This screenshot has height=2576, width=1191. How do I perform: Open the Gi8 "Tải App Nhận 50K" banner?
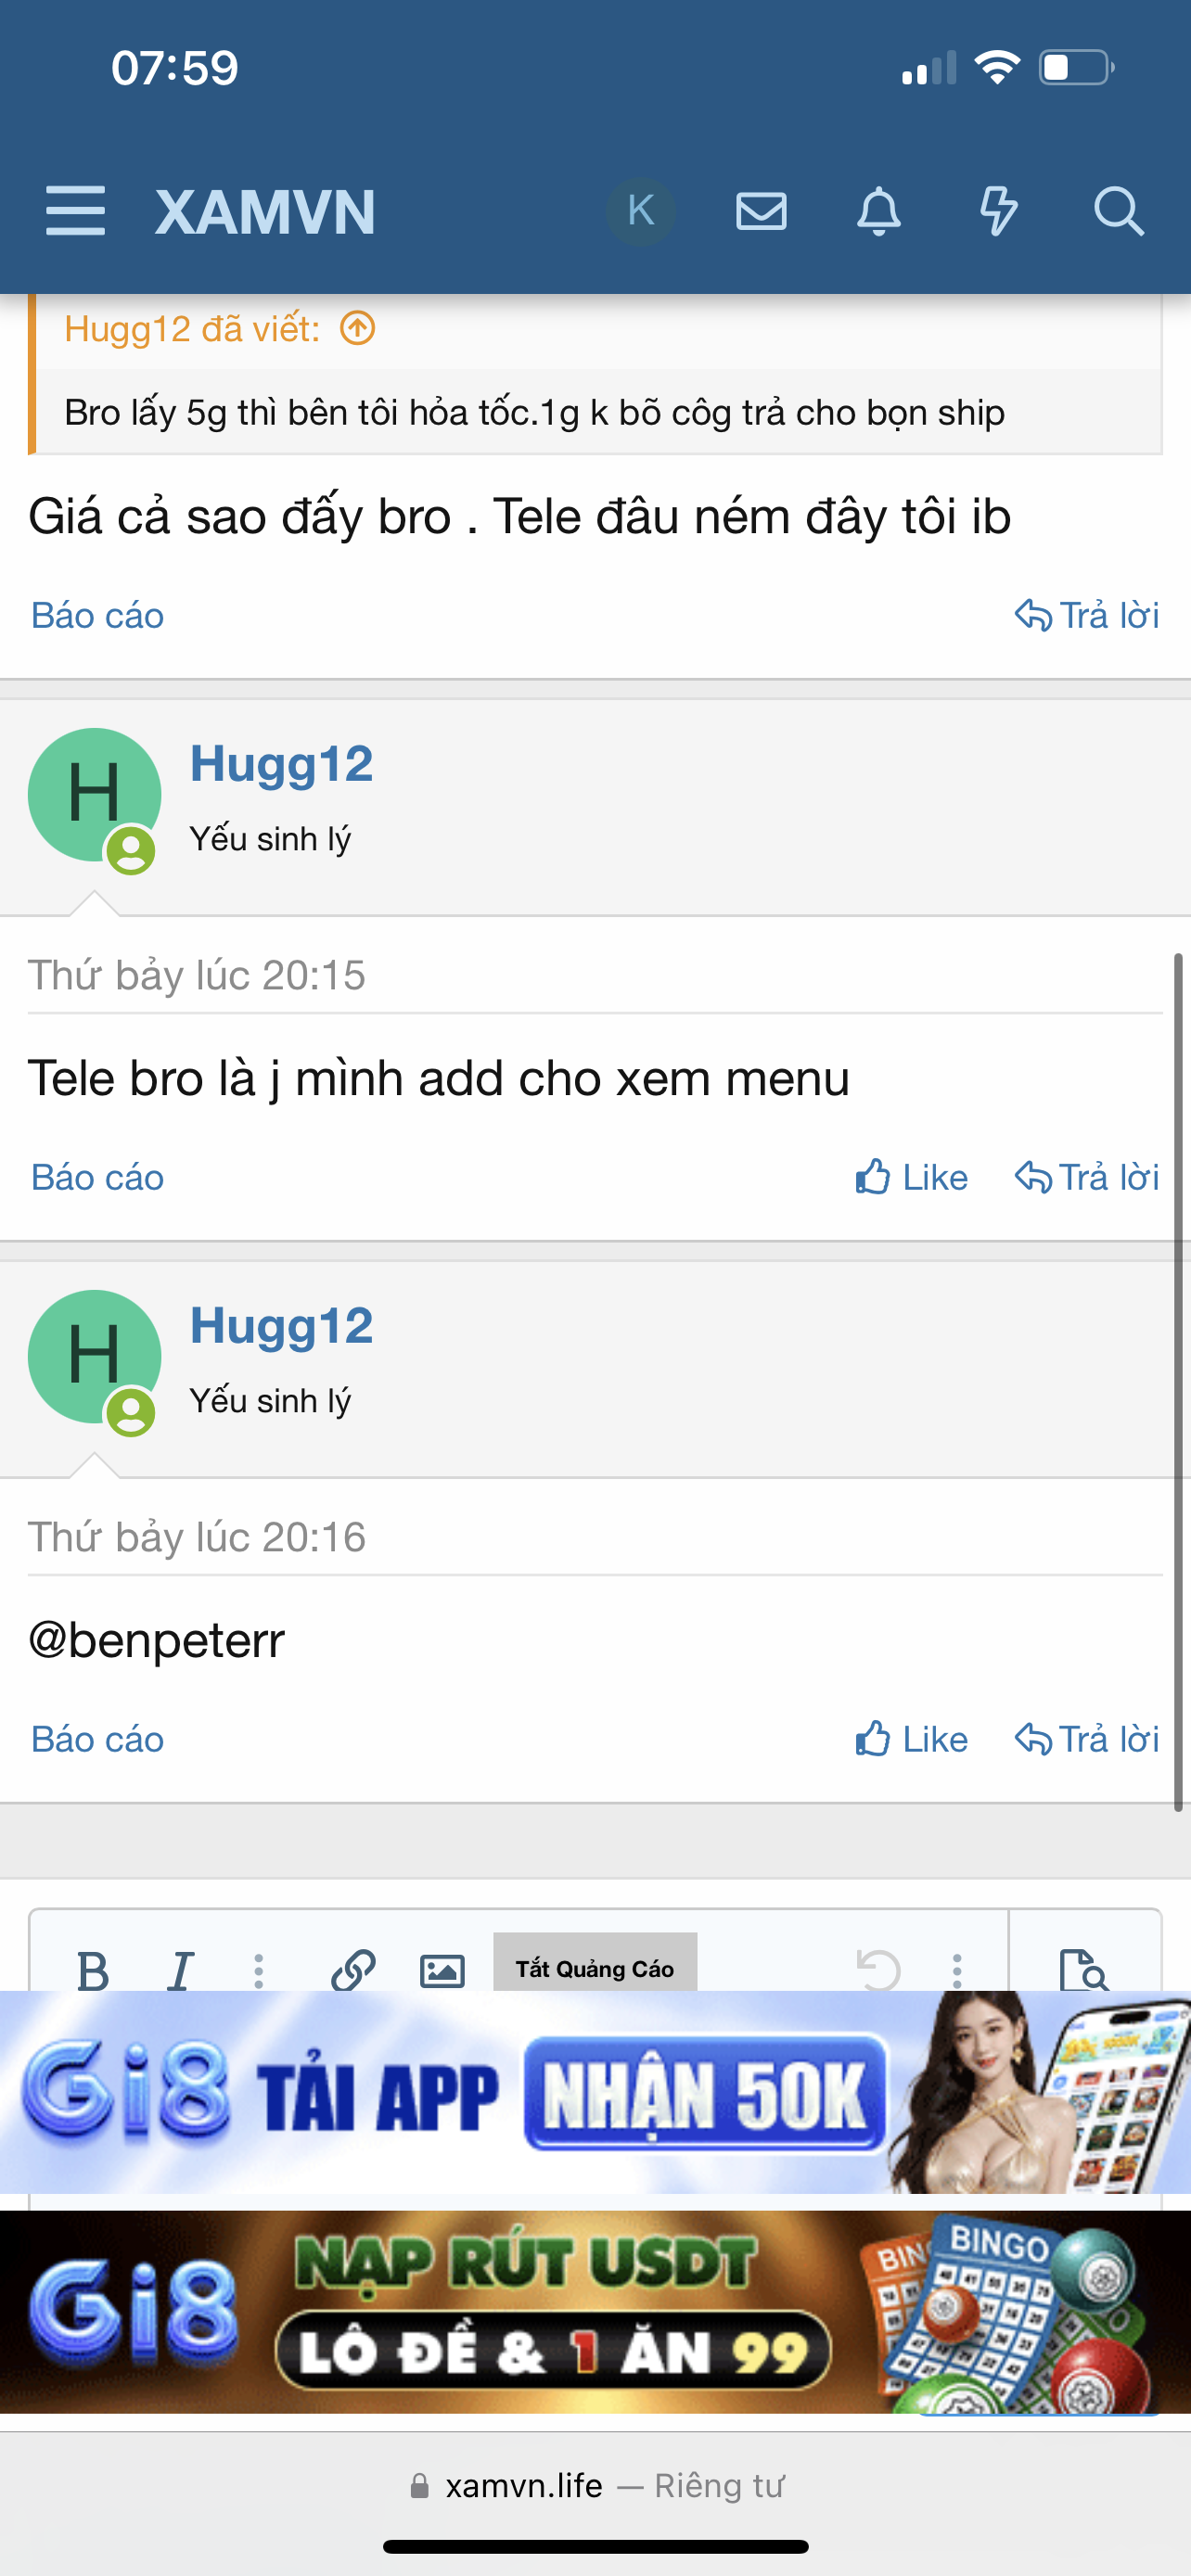595,2093
